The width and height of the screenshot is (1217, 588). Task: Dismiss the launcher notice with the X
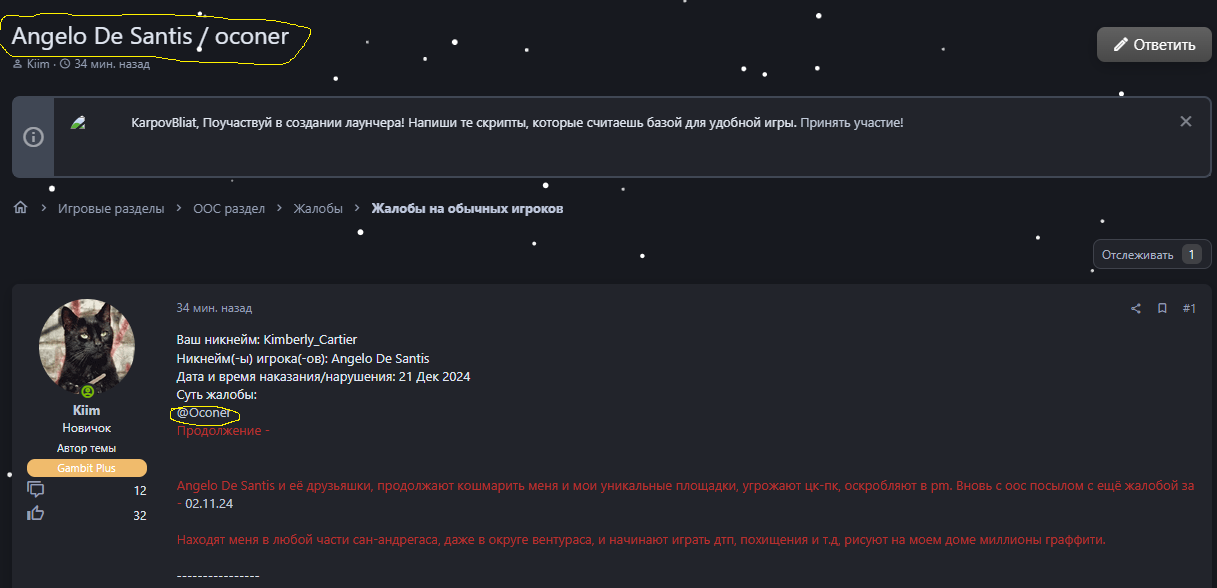click(1185, 122)
